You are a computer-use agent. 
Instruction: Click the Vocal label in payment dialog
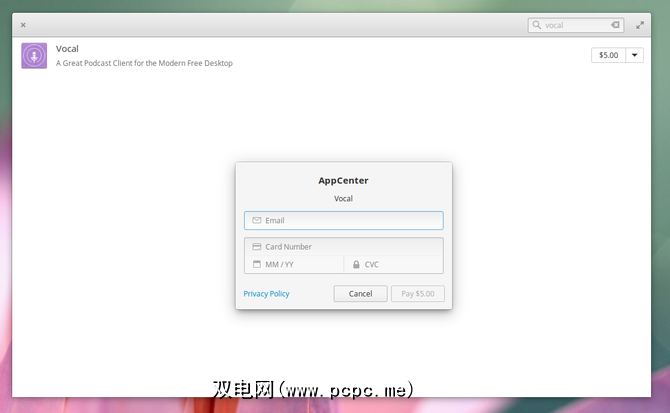(x=343, y=199)
